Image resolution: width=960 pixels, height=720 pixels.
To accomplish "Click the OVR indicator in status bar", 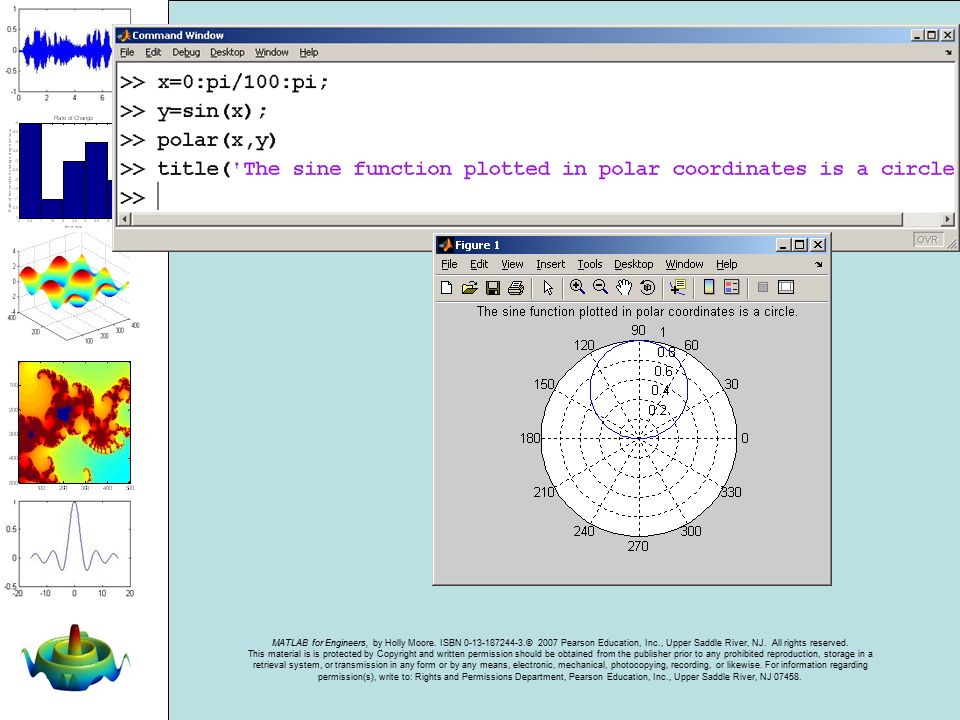I will (927, 239).
